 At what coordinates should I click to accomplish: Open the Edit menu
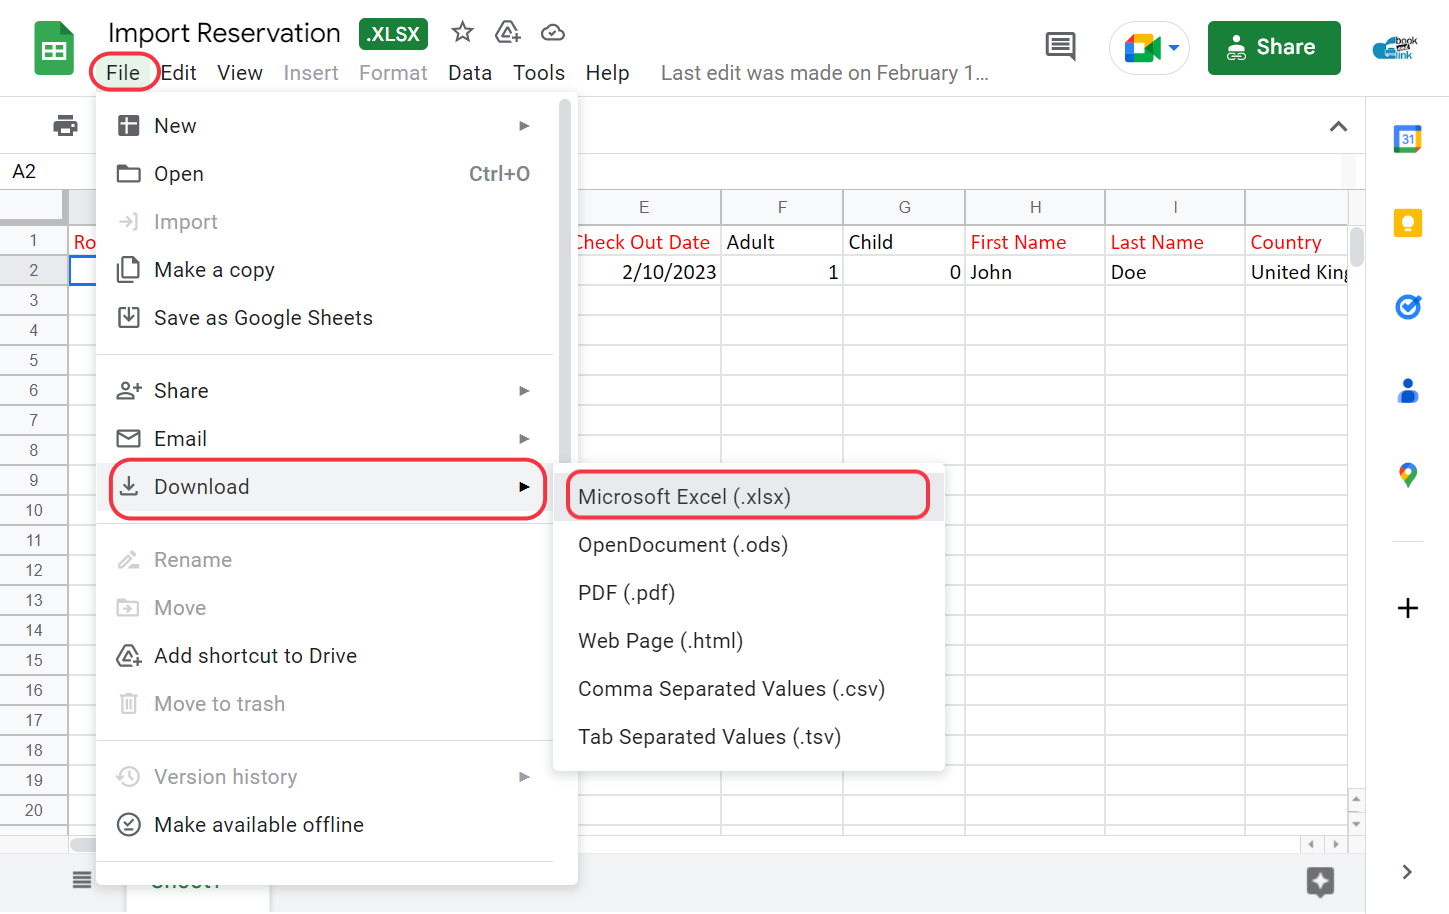(179, 73)
